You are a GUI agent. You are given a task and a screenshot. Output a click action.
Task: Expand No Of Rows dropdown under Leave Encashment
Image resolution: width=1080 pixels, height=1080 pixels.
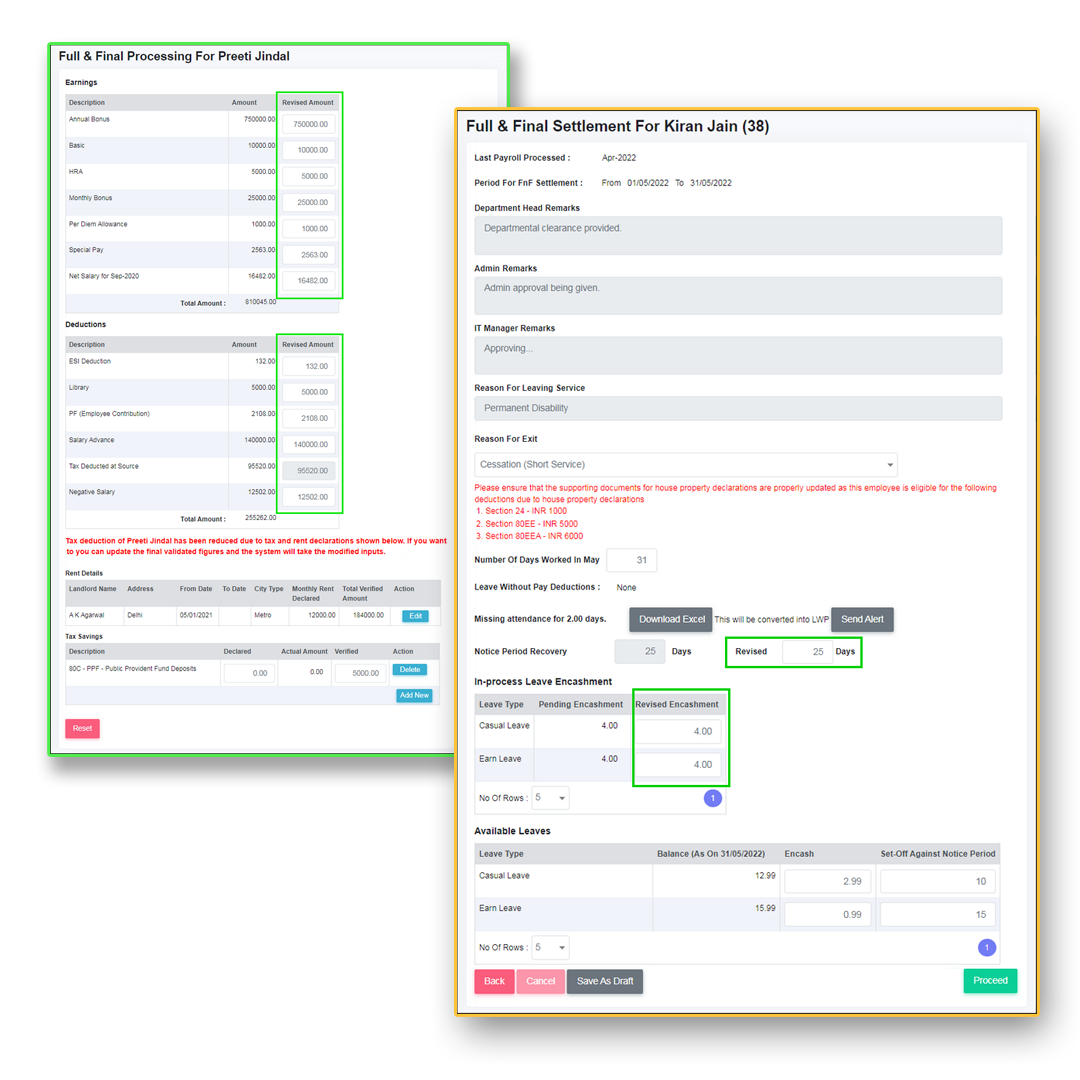[x=550, y=798]
